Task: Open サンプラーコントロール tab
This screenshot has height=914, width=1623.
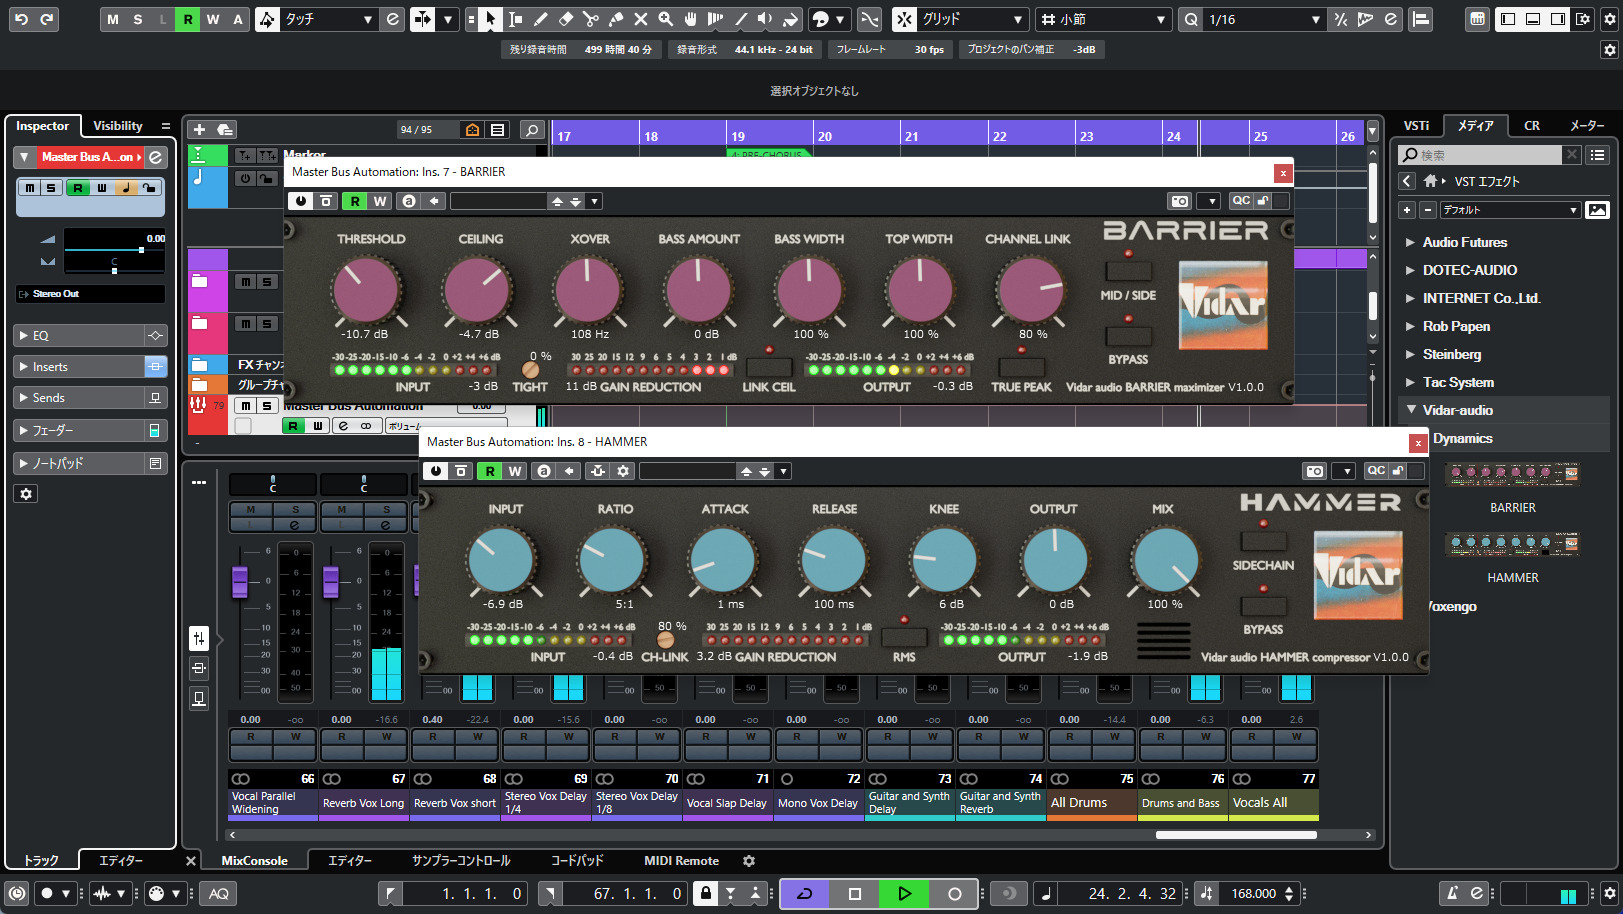Action: (x=461, y=860)
